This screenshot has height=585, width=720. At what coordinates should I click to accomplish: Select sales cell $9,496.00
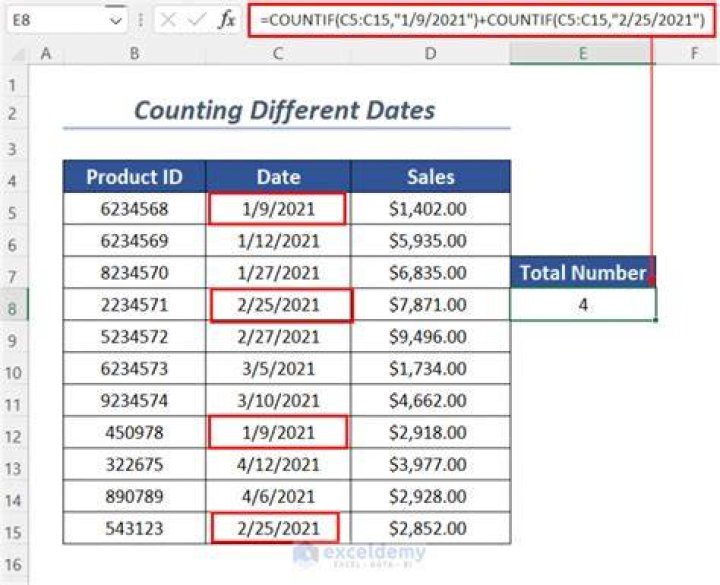430,337
